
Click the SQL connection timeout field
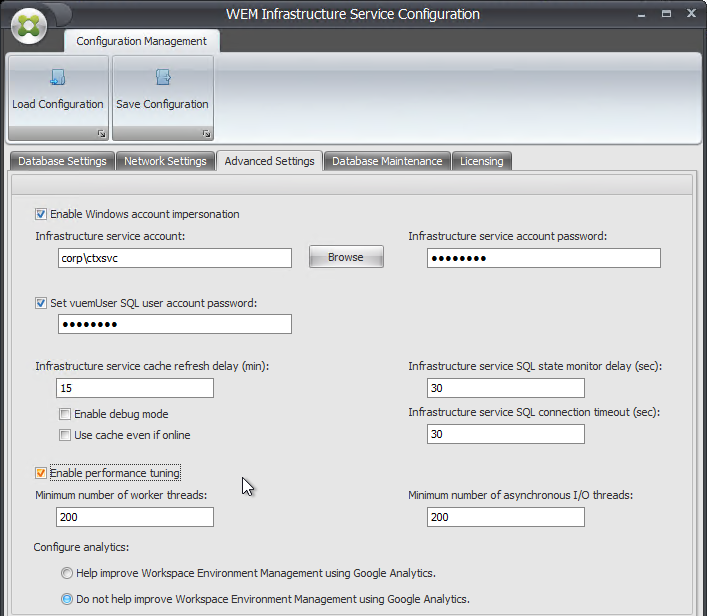coord(506,434)
